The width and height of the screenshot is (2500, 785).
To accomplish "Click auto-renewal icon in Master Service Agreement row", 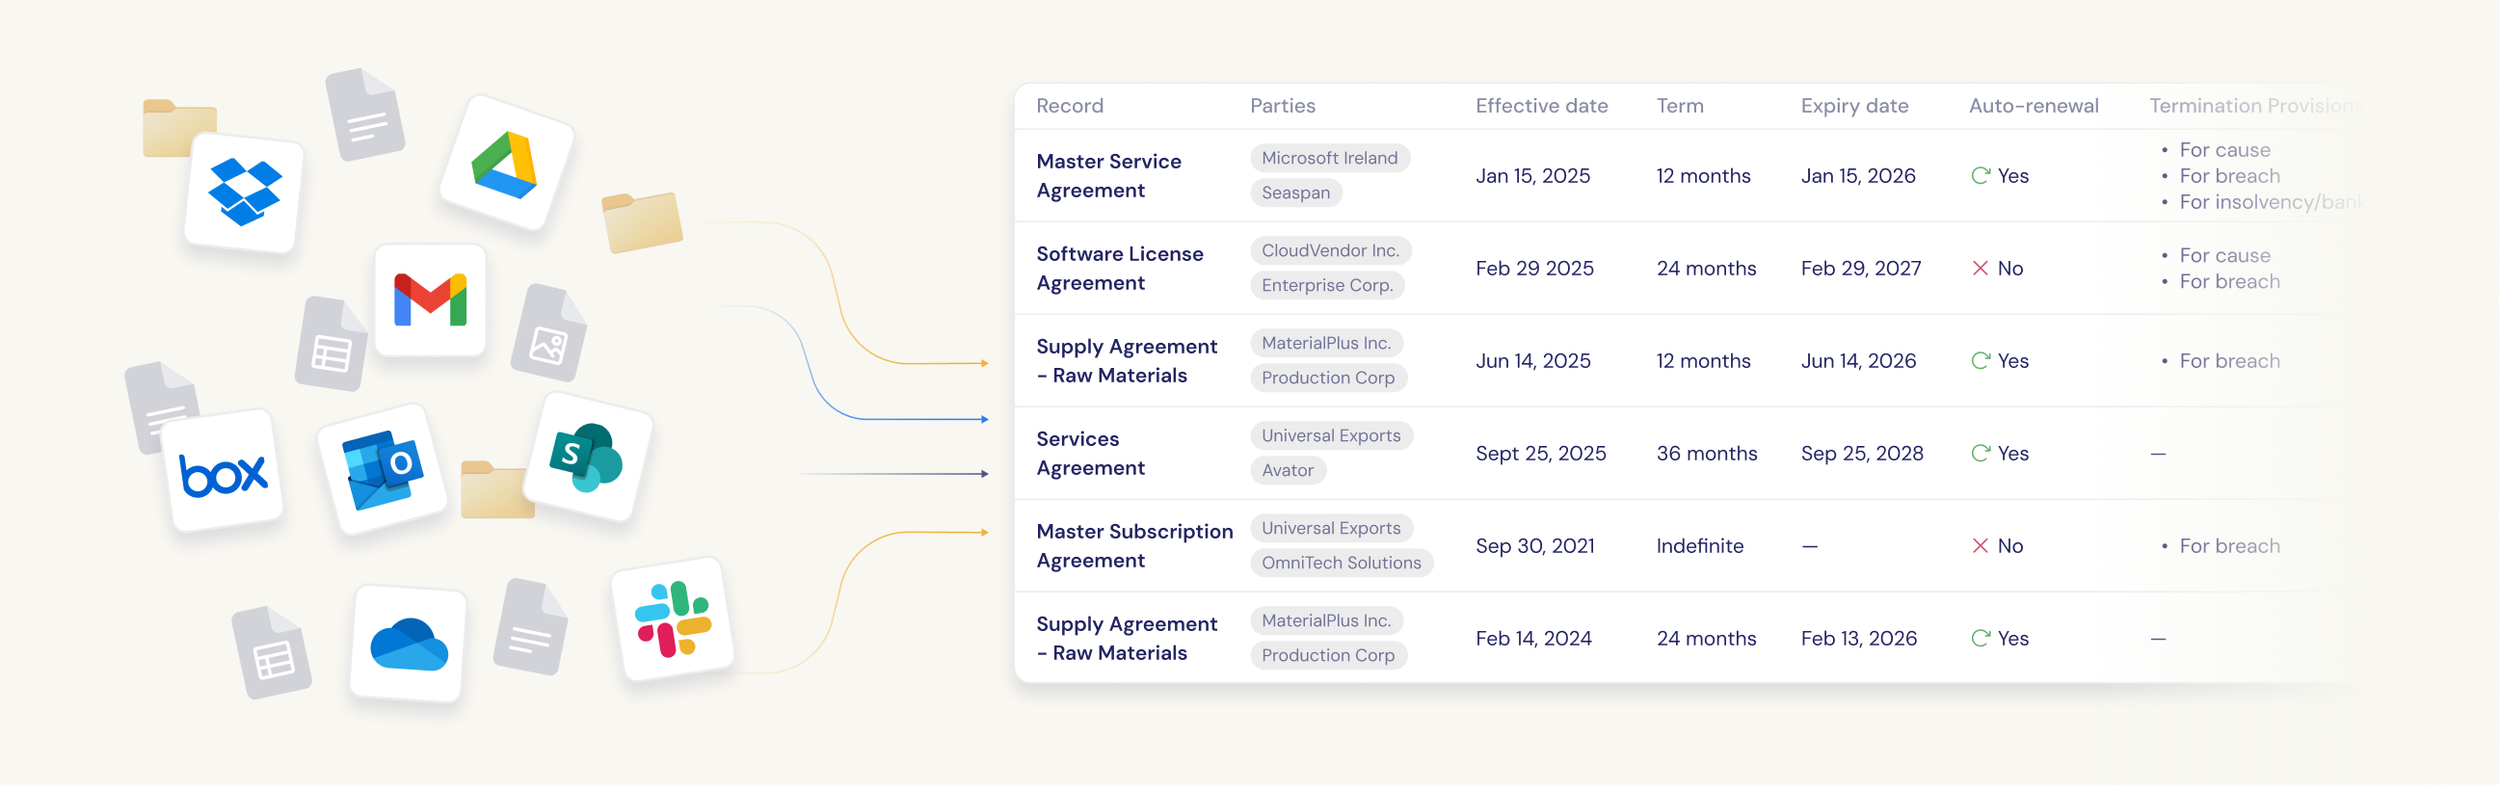I will [1980, 176].
